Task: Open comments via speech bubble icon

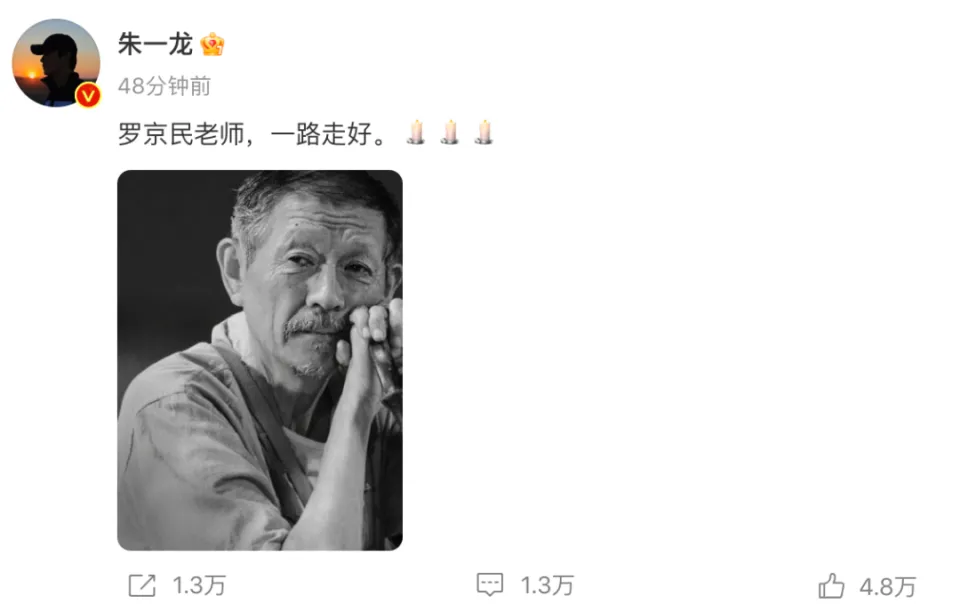Action: click(x=490, y=585)
